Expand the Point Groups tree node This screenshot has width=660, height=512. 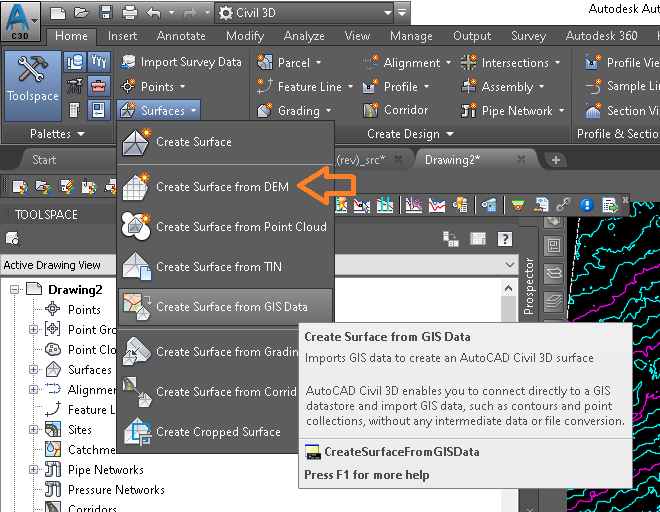coord(33,329)
